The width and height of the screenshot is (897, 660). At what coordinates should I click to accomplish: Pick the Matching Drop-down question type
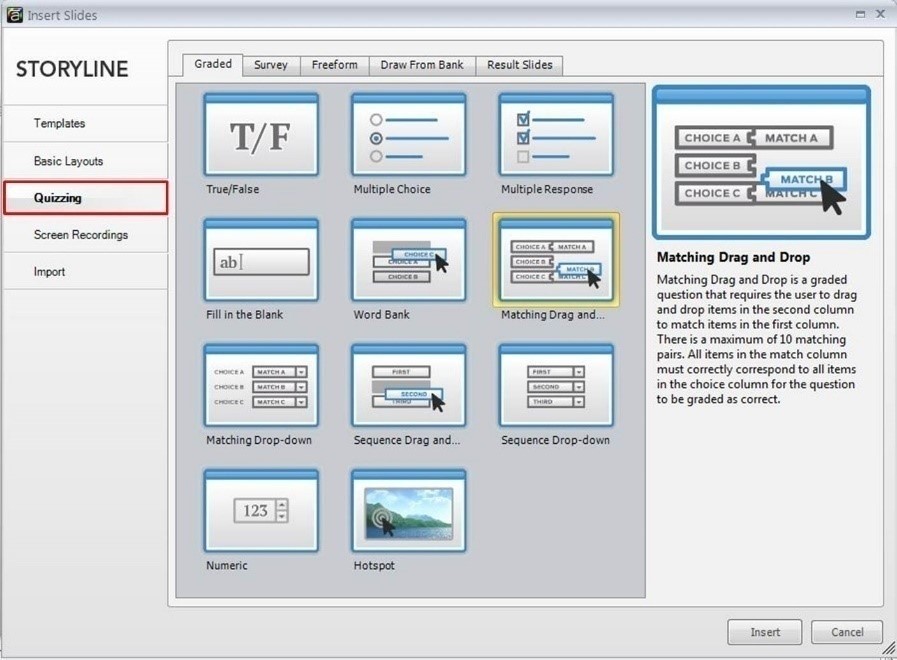tap(261, 385)
